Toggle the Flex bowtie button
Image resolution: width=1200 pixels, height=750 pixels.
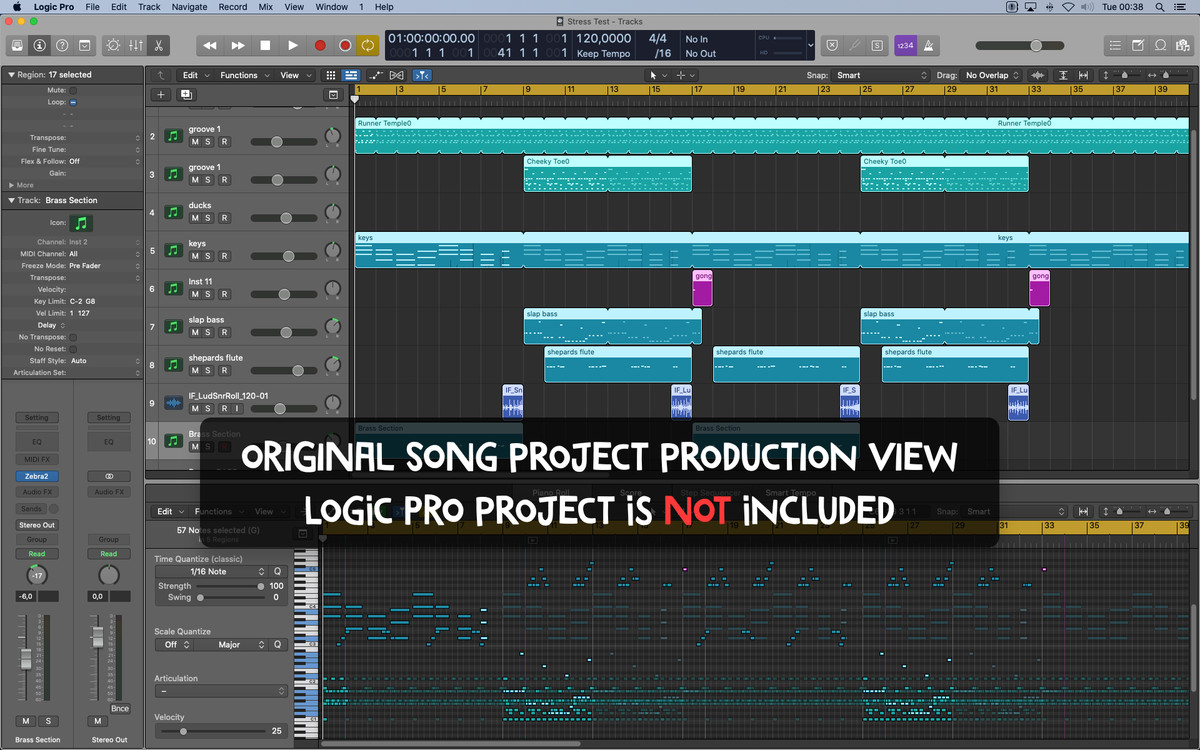pyautogui.click(x=397, y=75)
